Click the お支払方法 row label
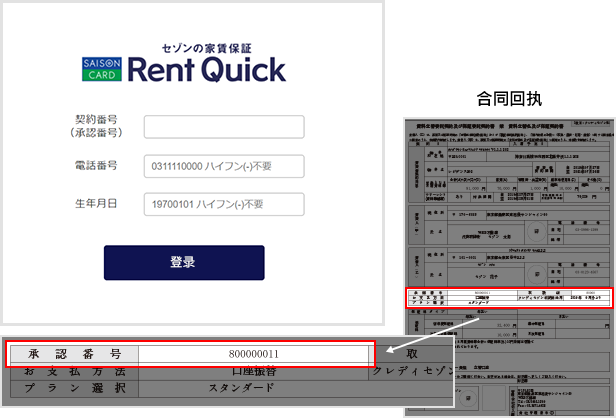Viewport: 616px width, 418px height. point(74,371)
